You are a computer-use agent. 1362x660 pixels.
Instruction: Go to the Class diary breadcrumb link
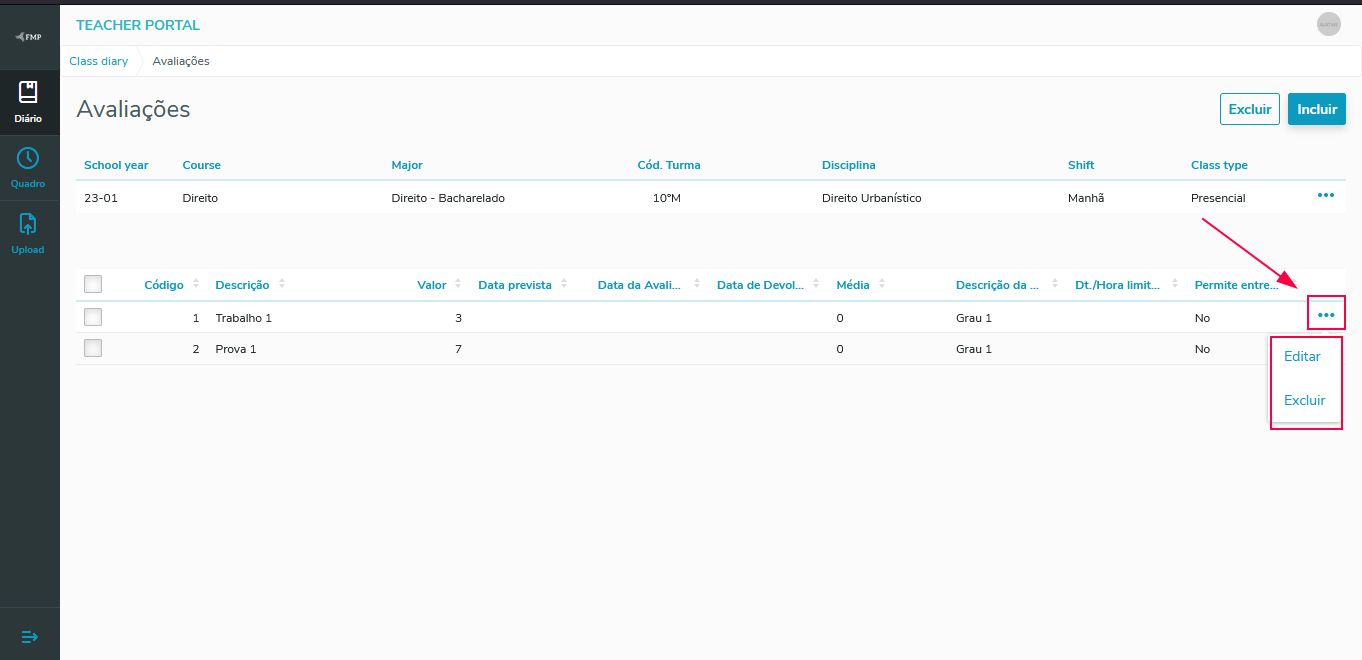(x=99, y=61)
